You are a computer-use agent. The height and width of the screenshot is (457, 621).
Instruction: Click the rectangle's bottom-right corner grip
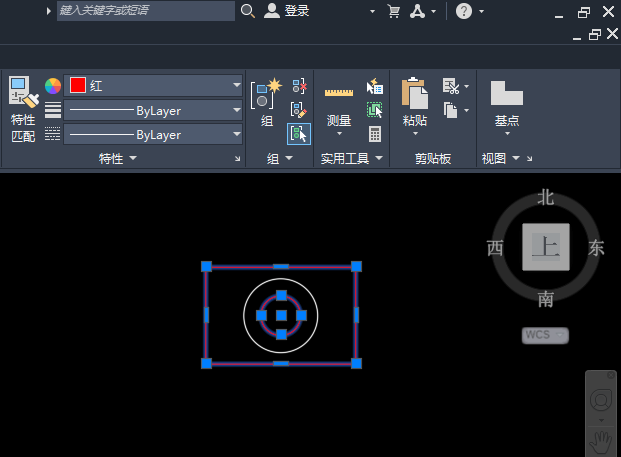356,363
